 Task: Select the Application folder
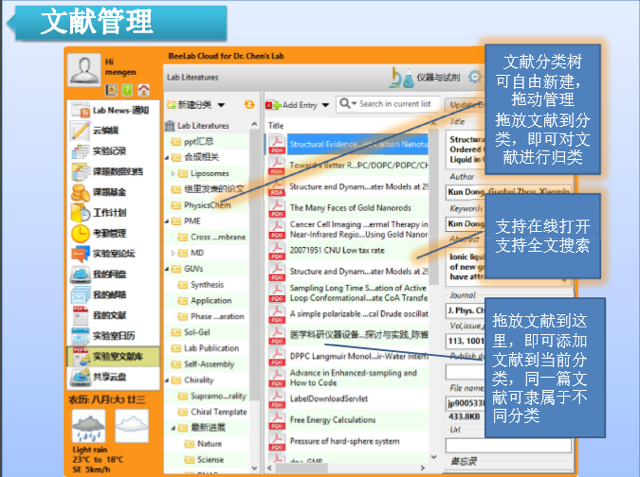[211, 301]
